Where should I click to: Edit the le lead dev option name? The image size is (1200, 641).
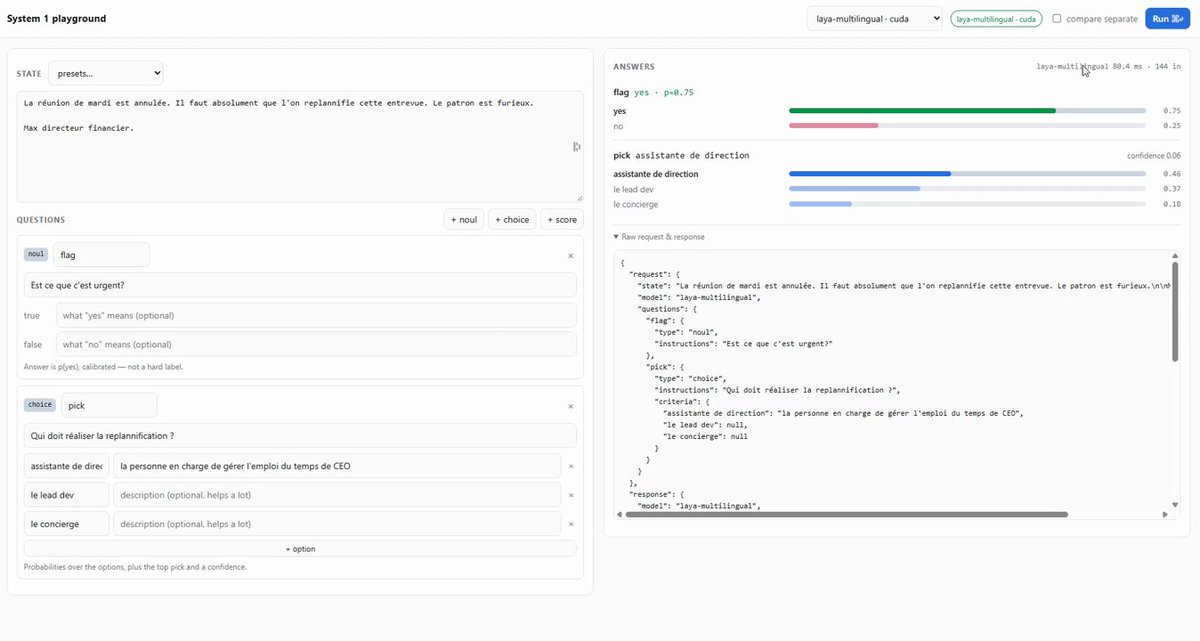pos(66,495)
